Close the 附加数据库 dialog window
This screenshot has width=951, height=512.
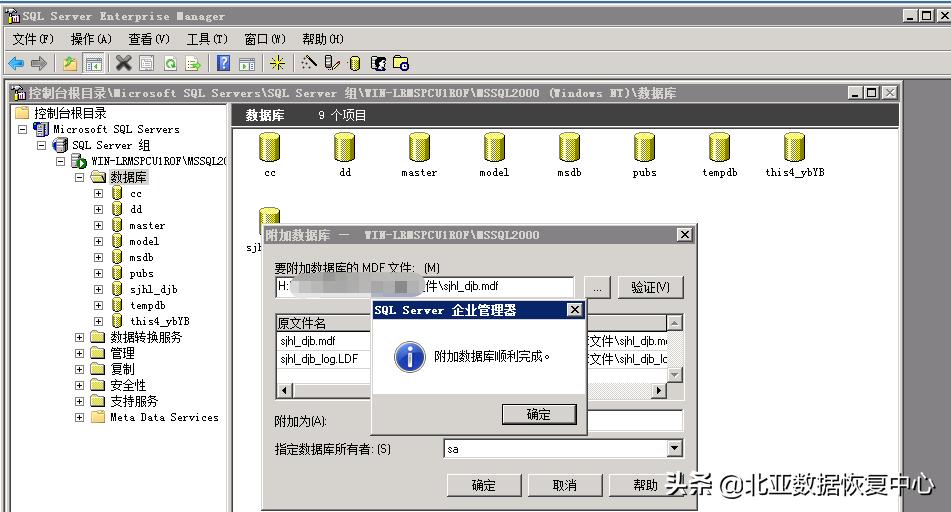[684, 235]
